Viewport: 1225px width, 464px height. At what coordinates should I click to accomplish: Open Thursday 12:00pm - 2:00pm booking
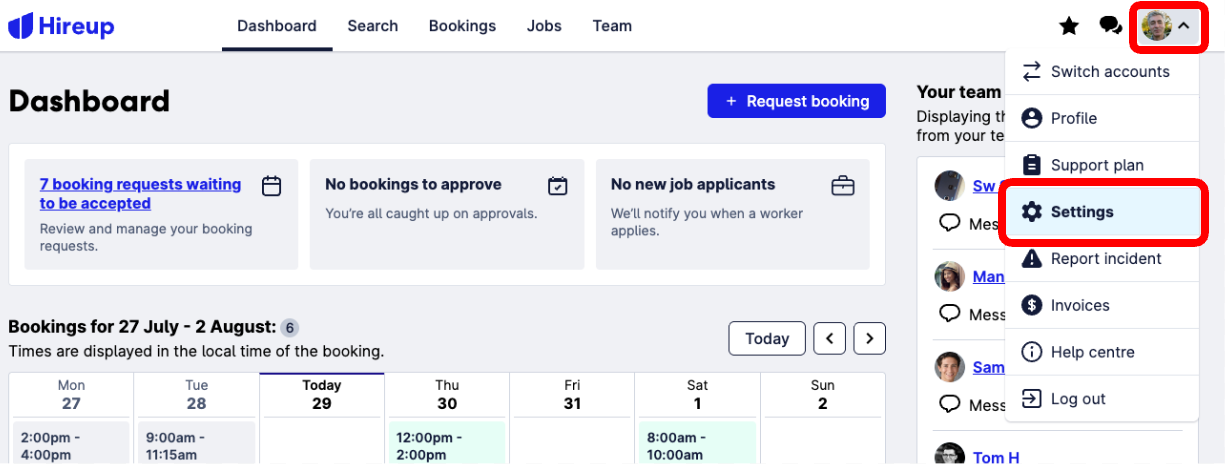pos(447,443)
